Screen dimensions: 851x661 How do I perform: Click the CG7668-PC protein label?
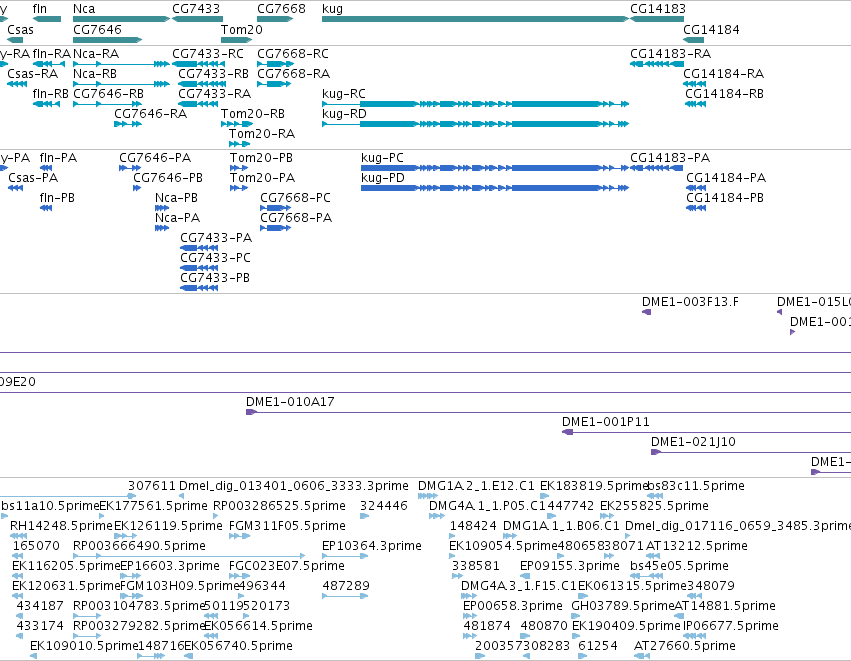[295, 198]
